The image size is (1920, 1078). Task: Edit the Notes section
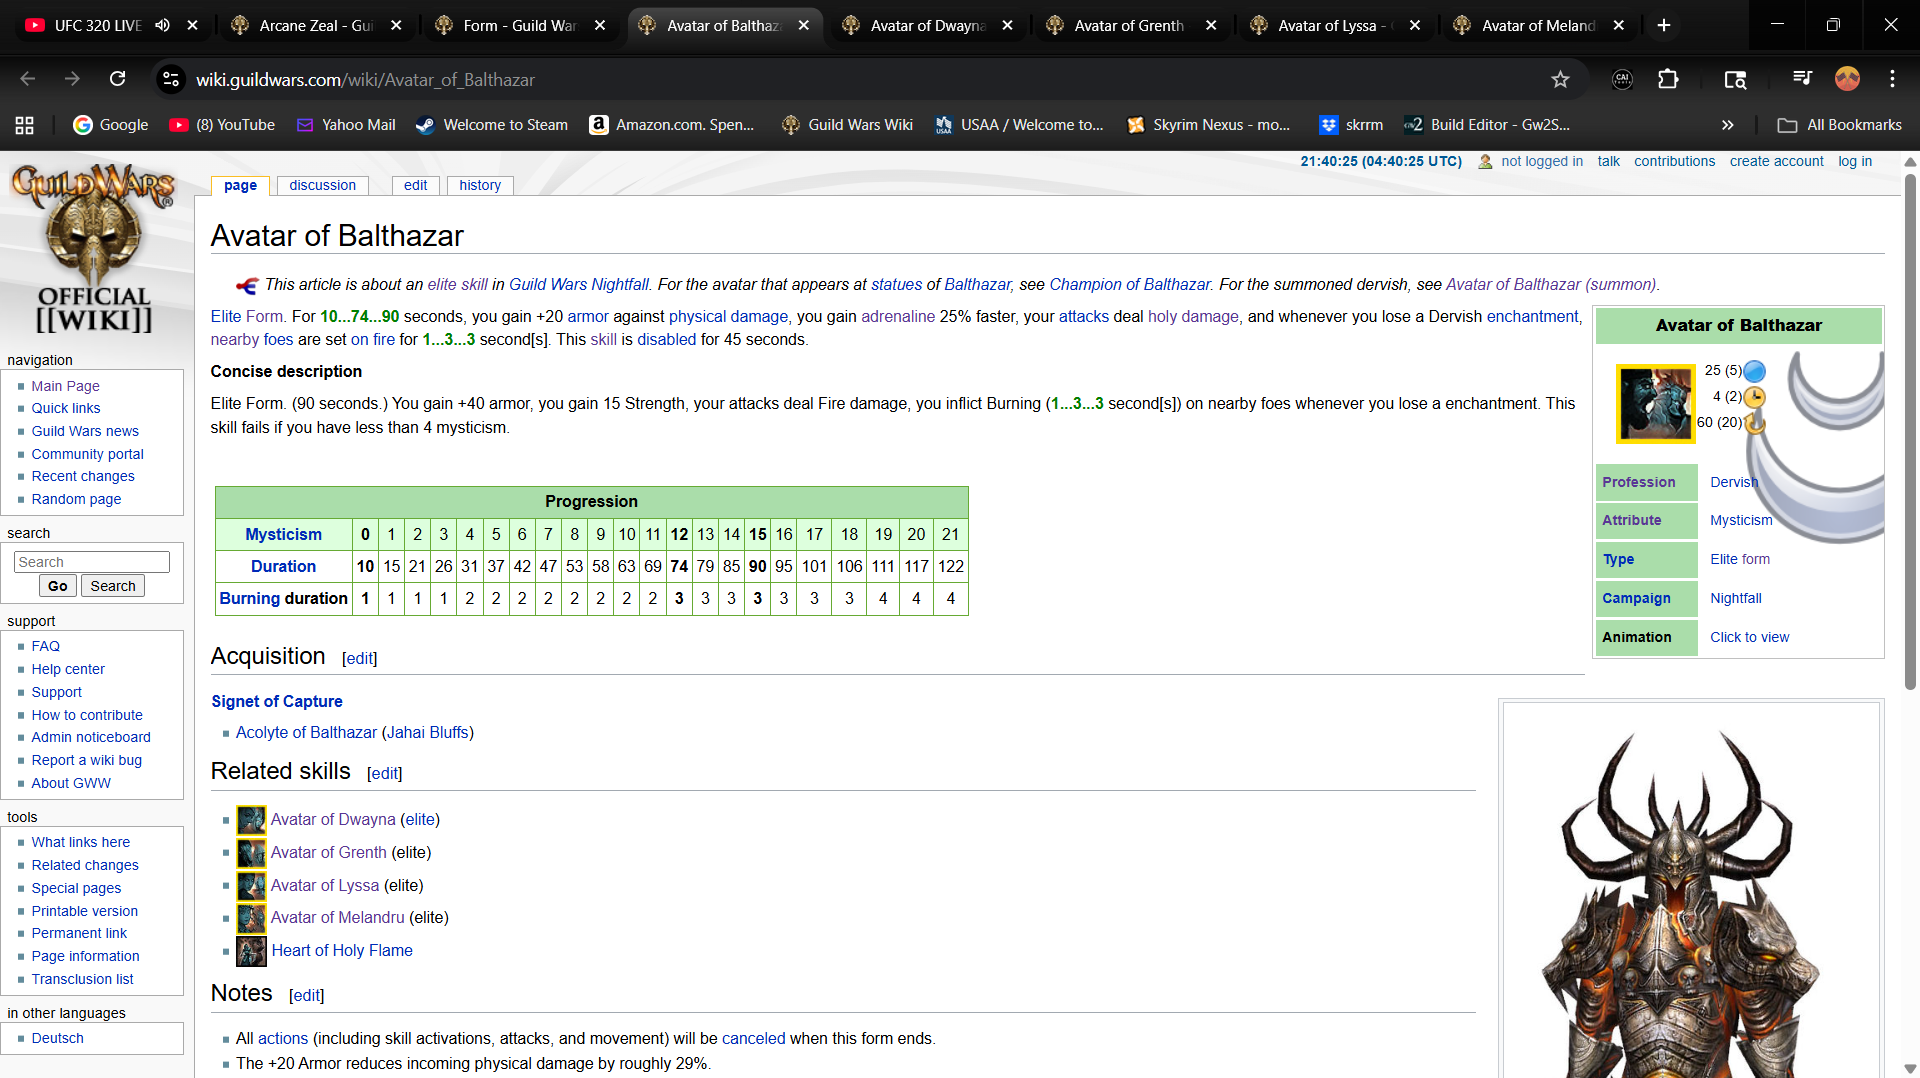[x=306, y=995]
